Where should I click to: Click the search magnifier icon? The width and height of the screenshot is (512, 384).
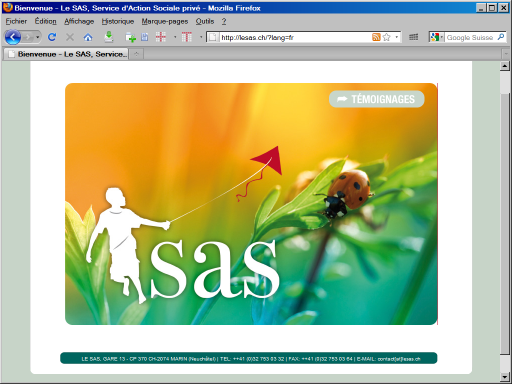pos(501,37)
